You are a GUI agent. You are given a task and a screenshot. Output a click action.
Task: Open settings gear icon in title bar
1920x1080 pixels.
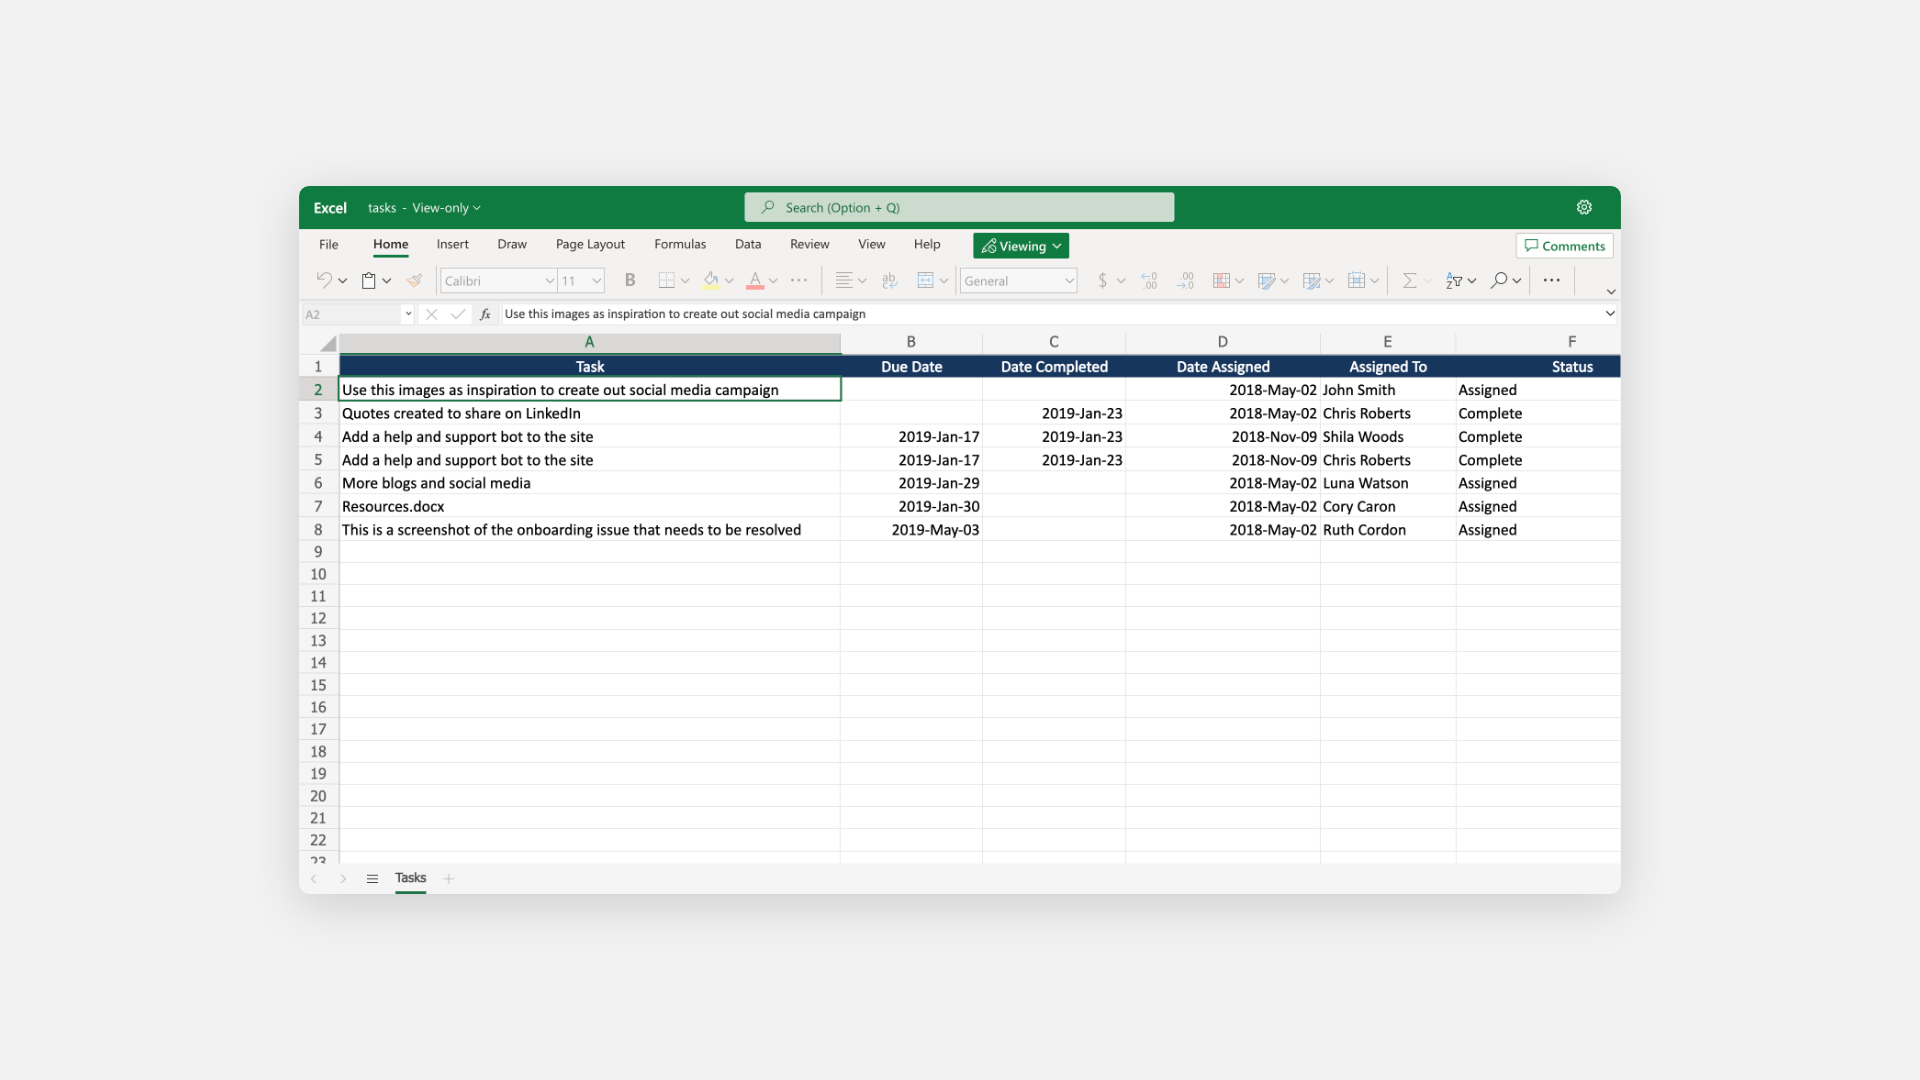point(1584,207)
